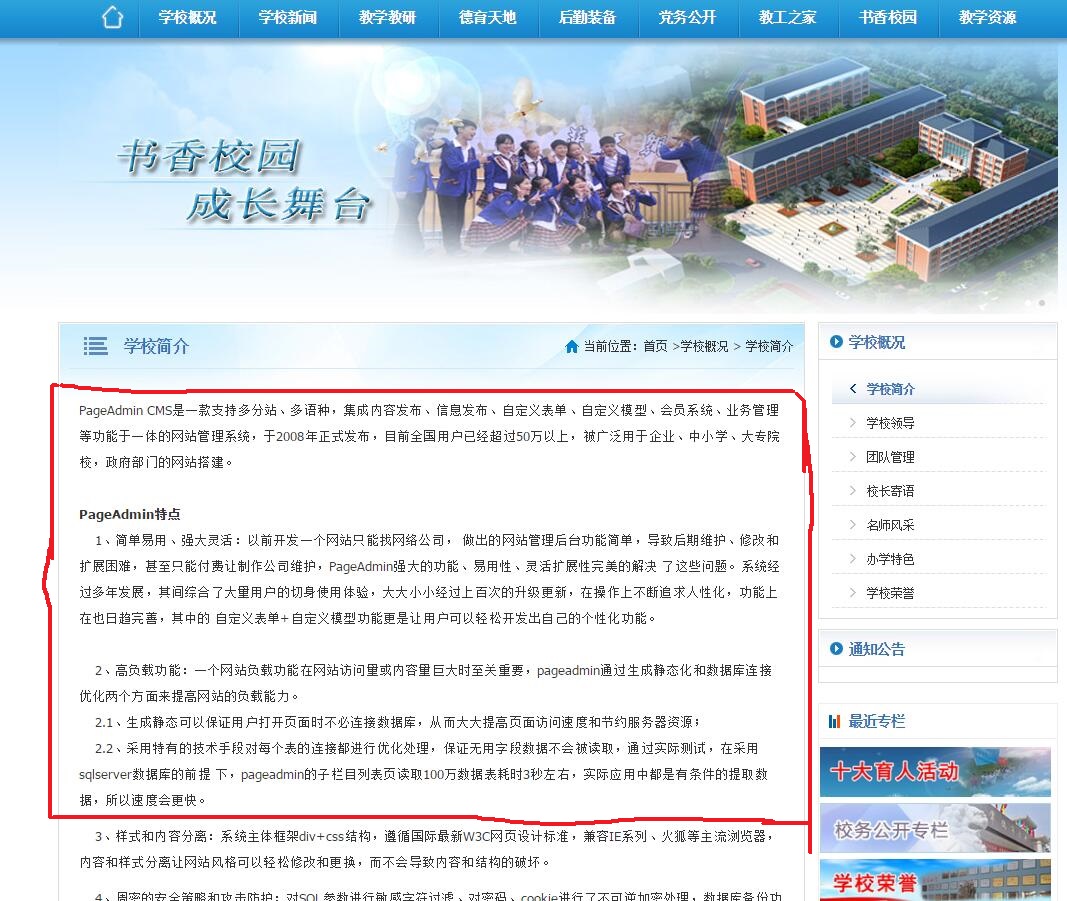This screenshot has height=901, width=1067.
Task: Click the bar chart icon beside 最近专栏
Action: pos(835,721)
